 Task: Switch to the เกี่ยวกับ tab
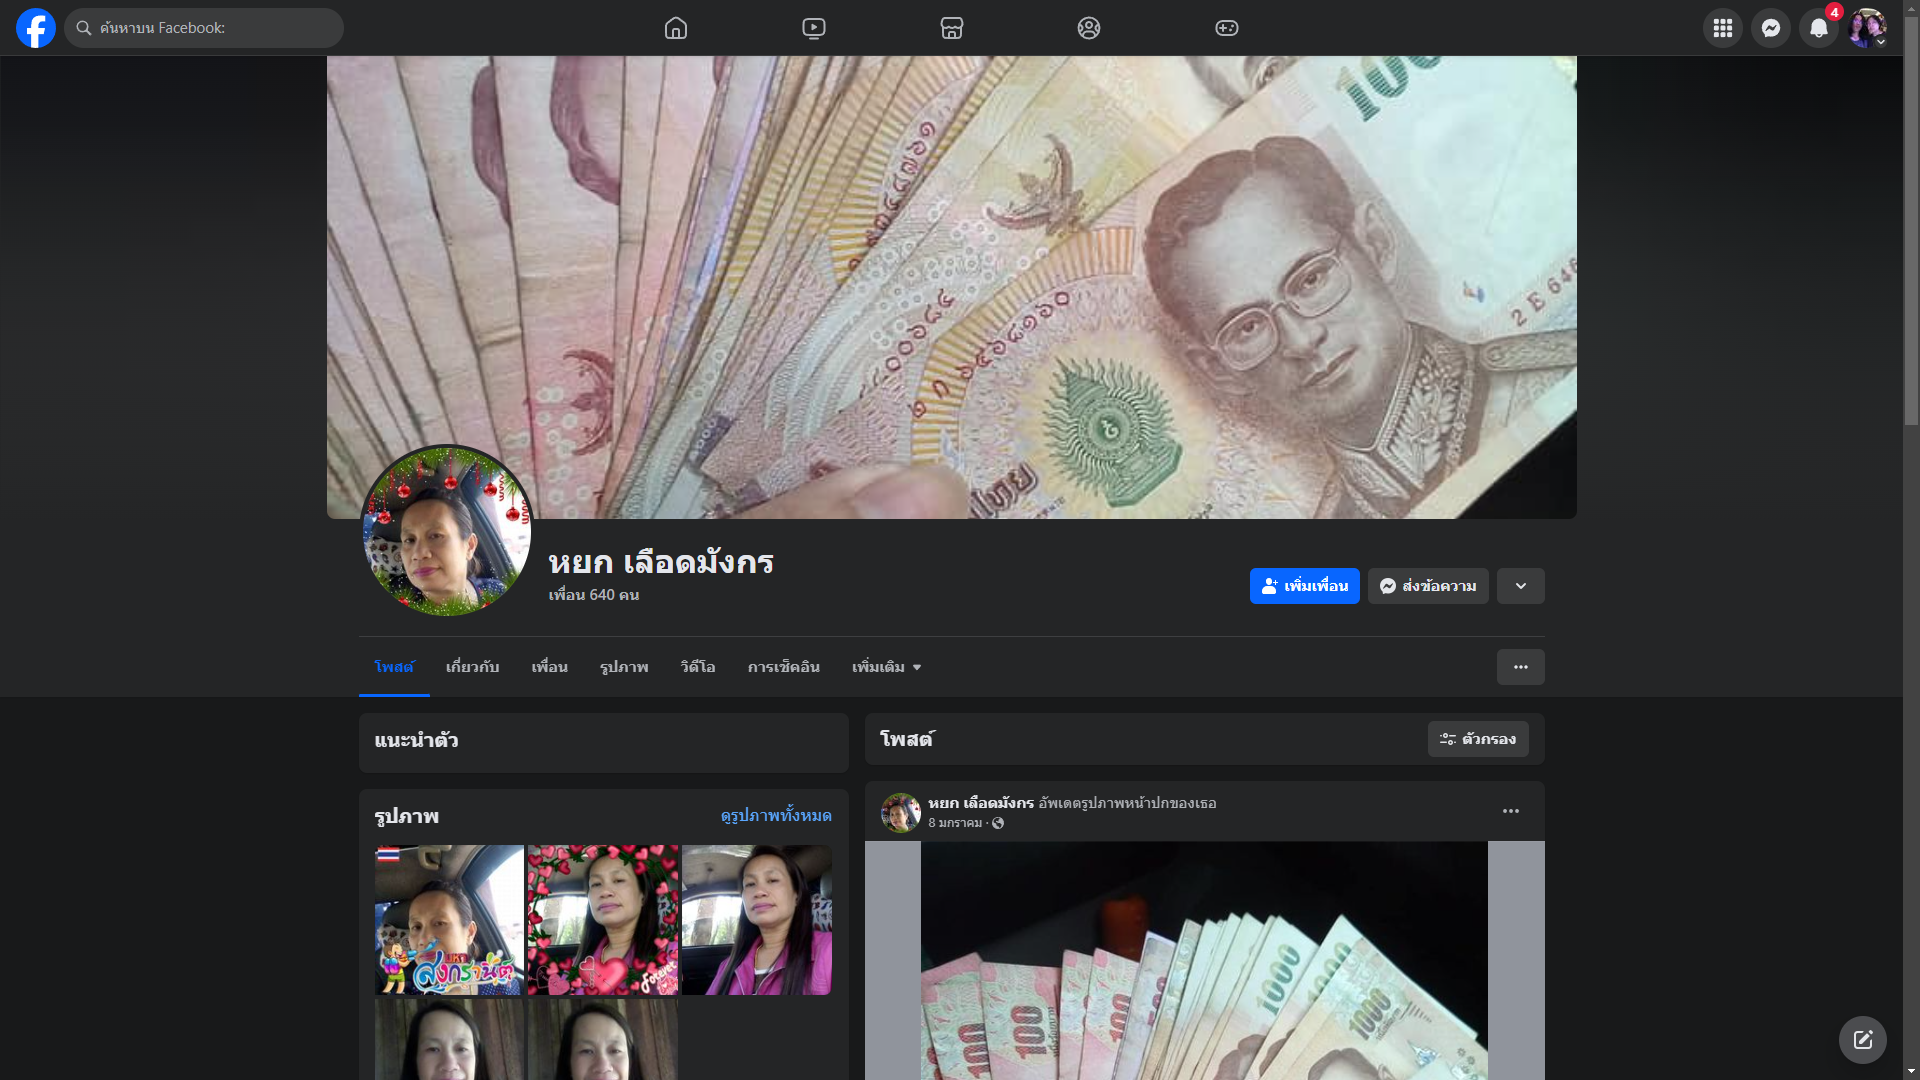click(x=472, y=667)
